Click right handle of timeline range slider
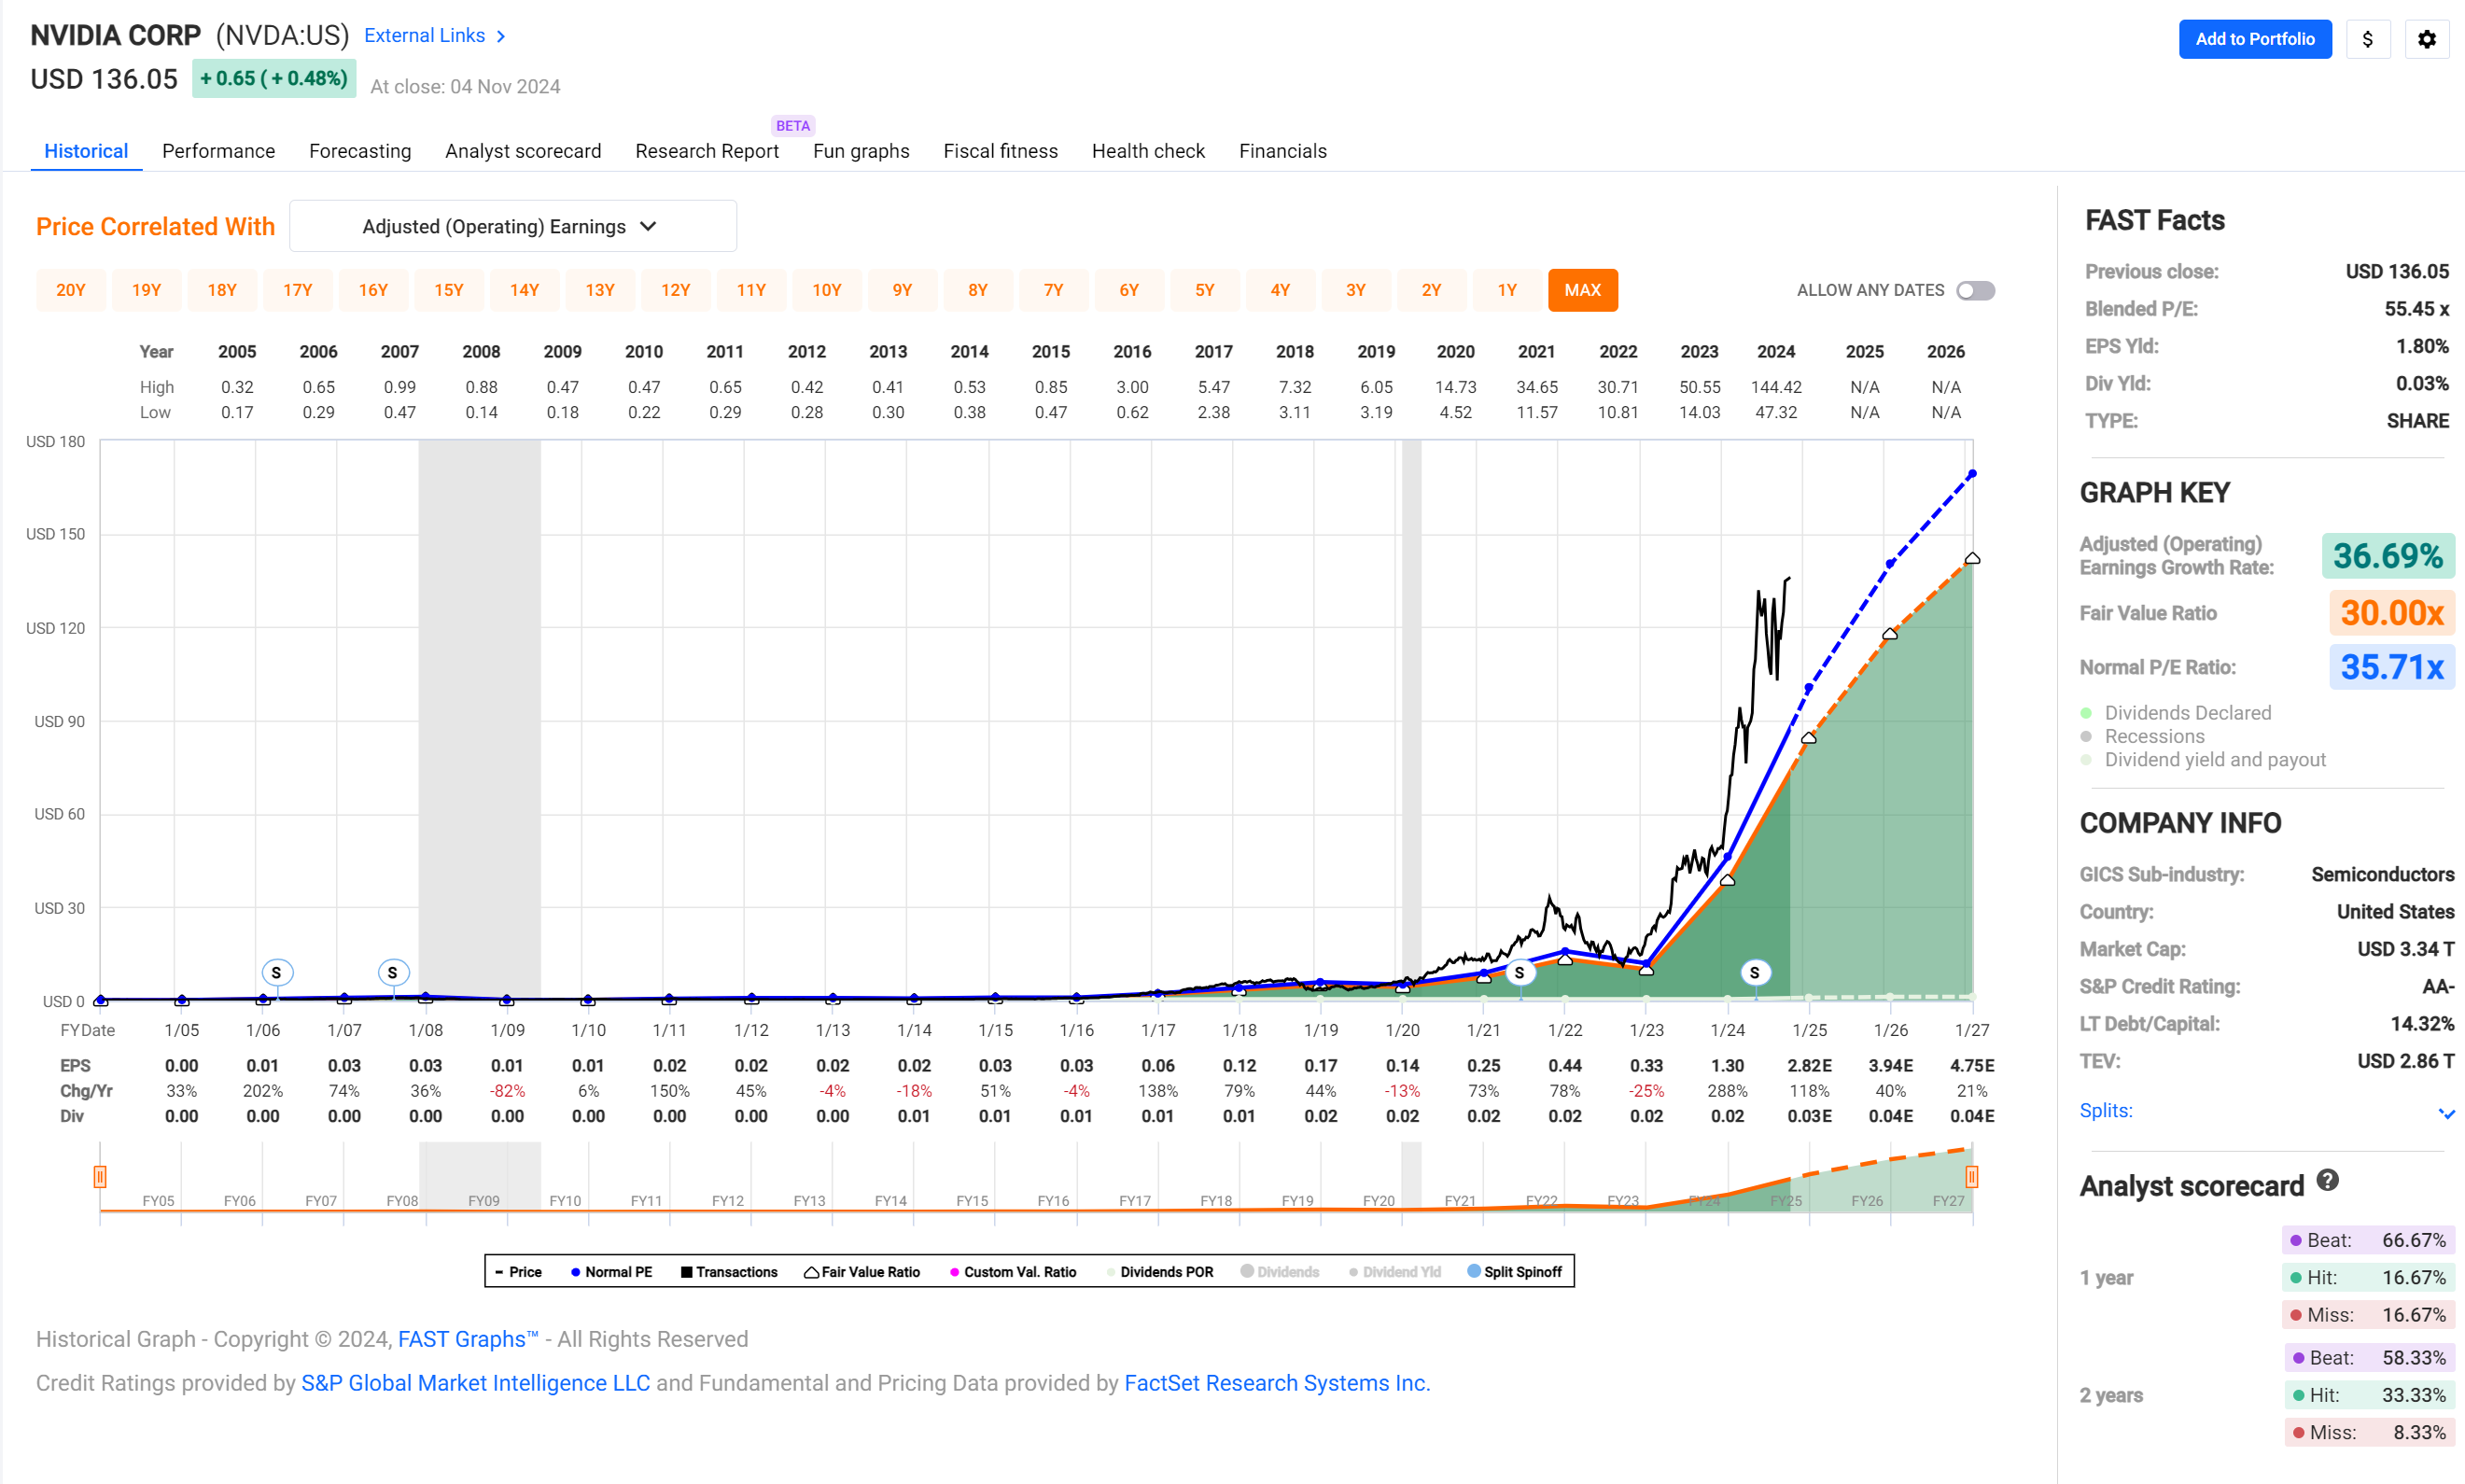Screen dimensions: 2465x1484 click(1972, 1176)
